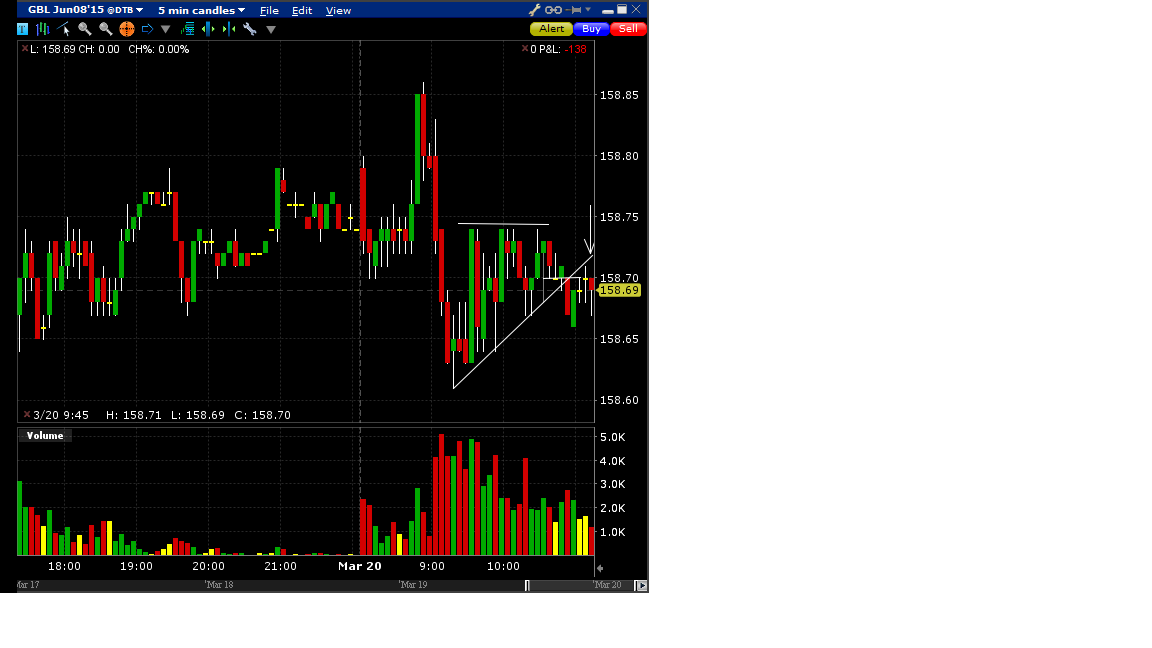The width and height of the screenshot is (1152, 648).
Task: Click the title bar wrench configure icon
Action: 534,10
